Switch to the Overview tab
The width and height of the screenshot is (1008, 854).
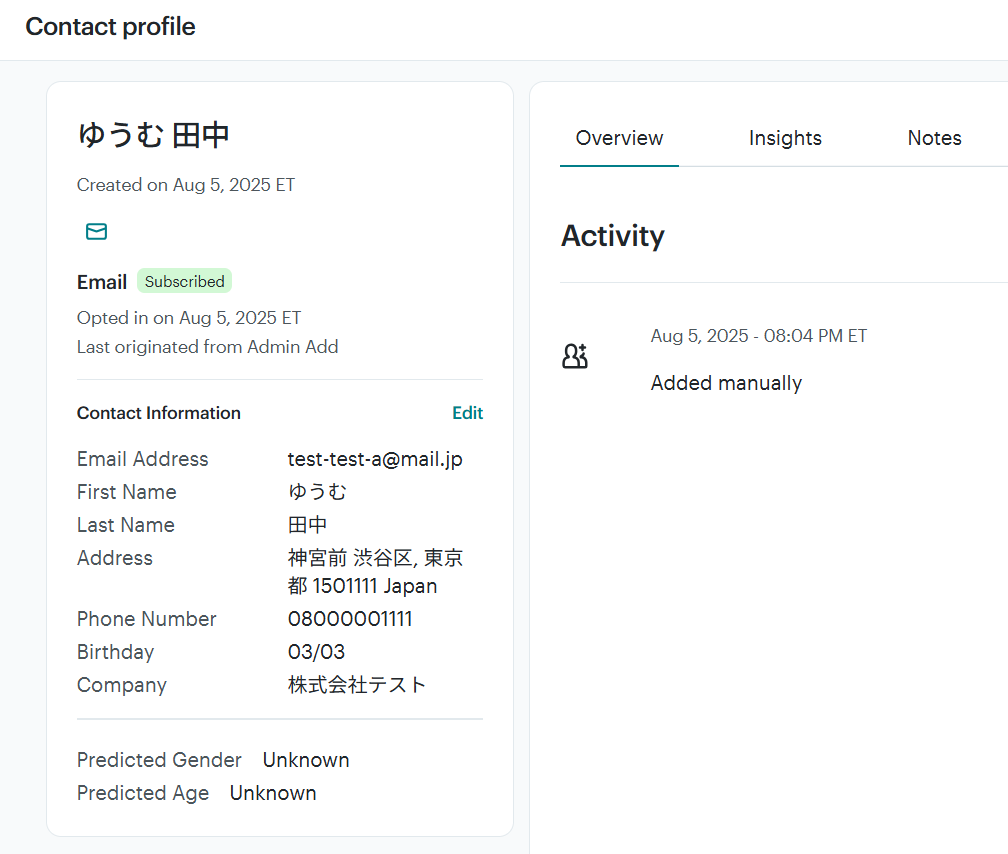pos(619,139)
